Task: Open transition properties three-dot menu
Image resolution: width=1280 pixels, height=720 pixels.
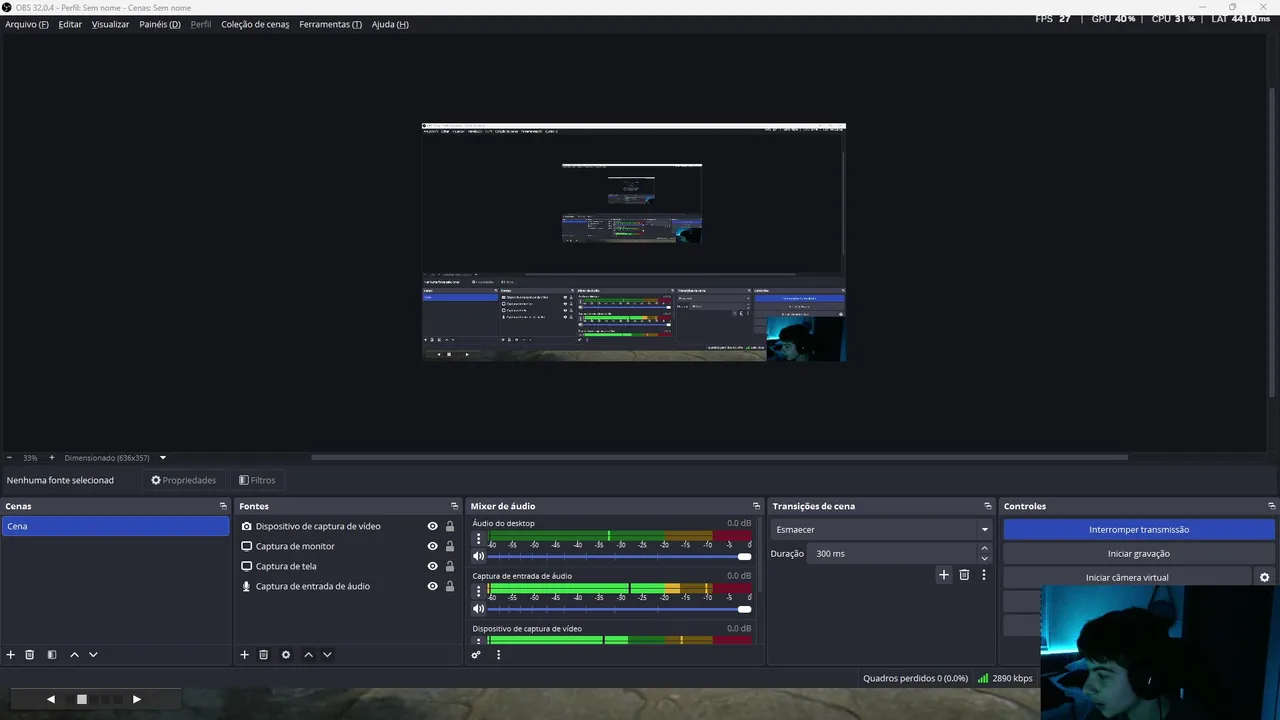Action: tap(984, 575)
